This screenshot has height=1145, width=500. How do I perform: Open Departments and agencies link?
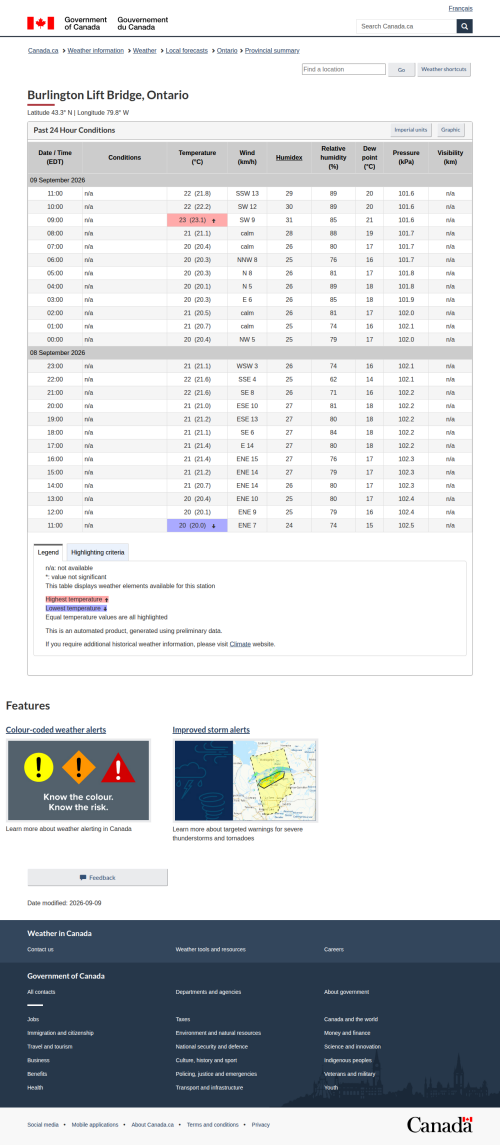208,992
